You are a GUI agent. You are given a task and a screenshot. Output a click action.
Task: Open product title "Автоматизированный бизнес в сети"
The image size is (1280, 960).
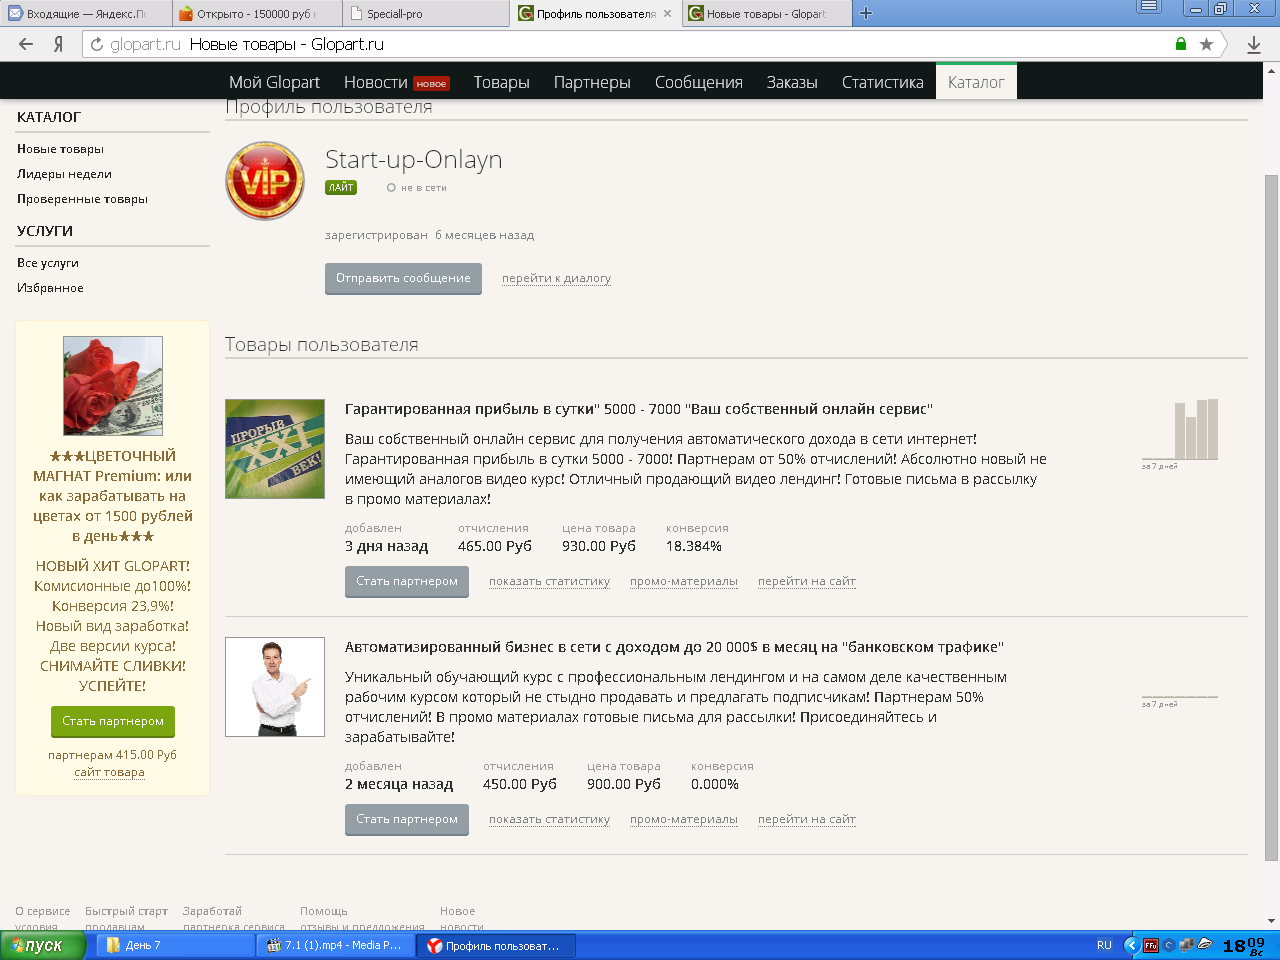pos(674,647)
